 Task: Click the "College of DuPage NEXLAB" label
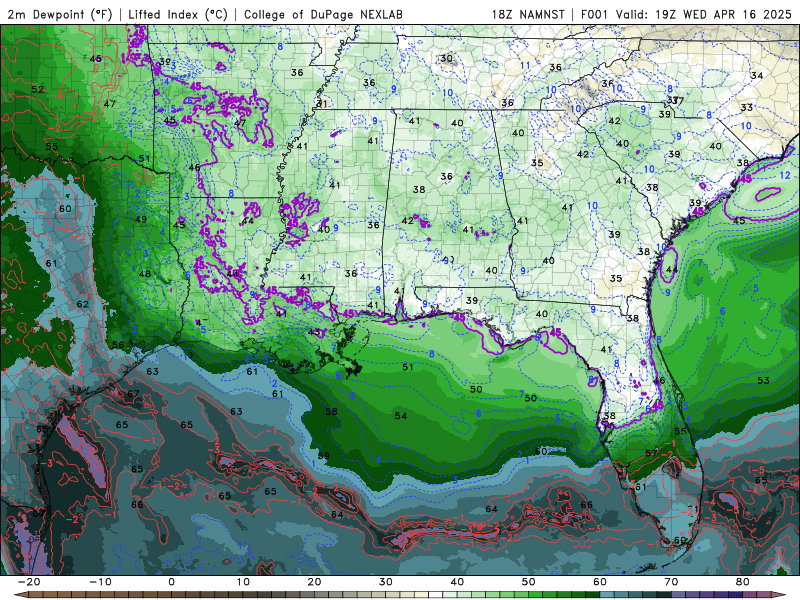pos(323,14)
